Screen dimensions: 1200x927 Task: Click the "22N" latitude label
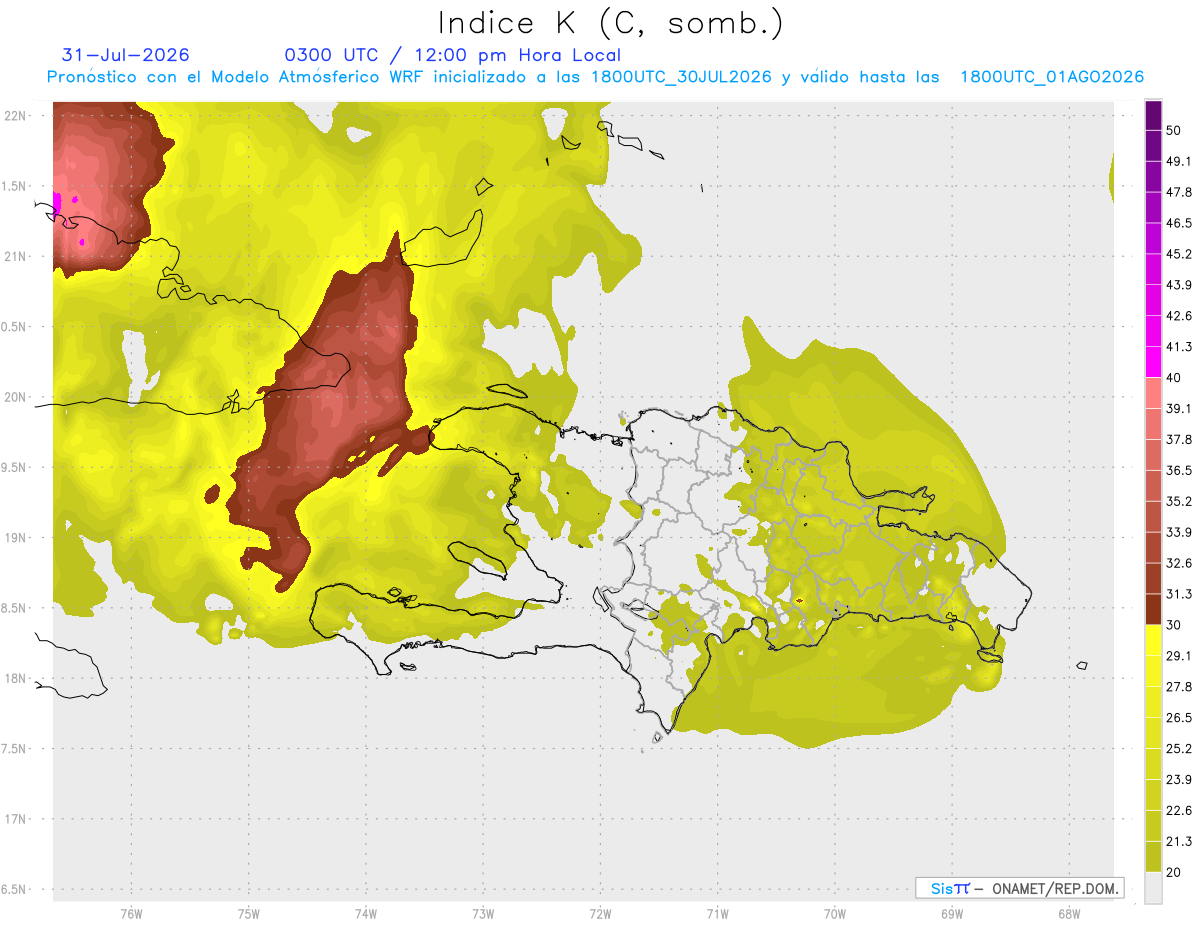(x=14, y=116)
